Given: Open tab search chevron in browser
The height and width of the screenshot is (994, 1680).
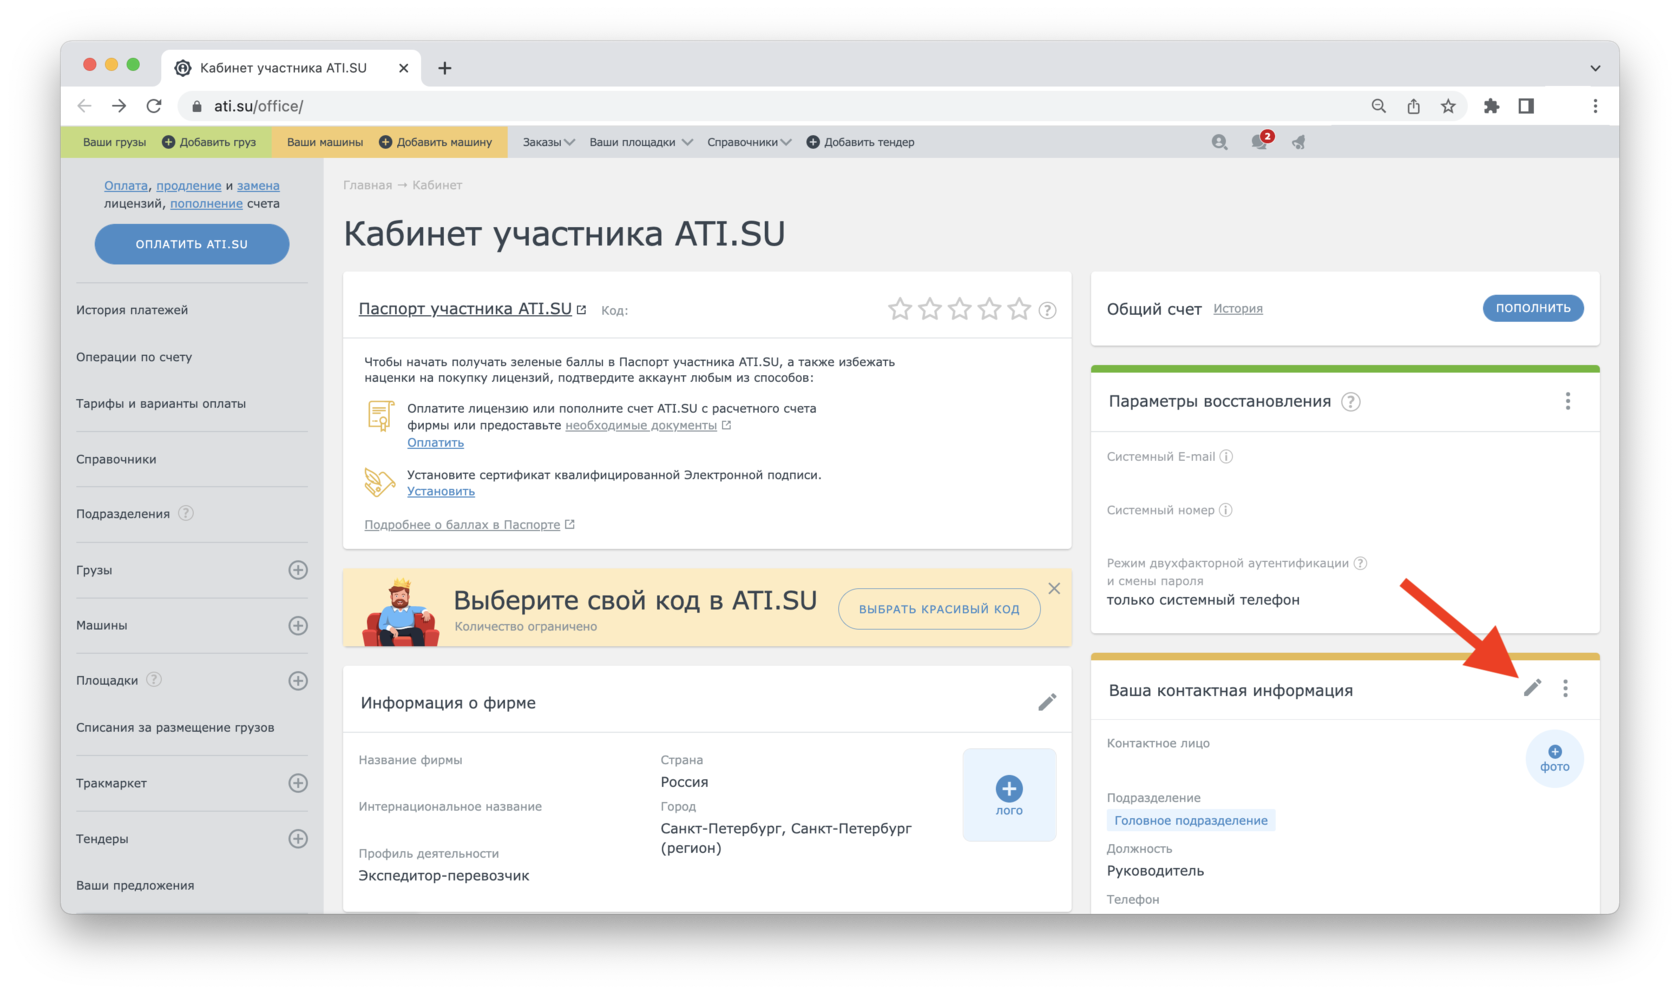Looking at the screenshot, I should coord(1595,68).
